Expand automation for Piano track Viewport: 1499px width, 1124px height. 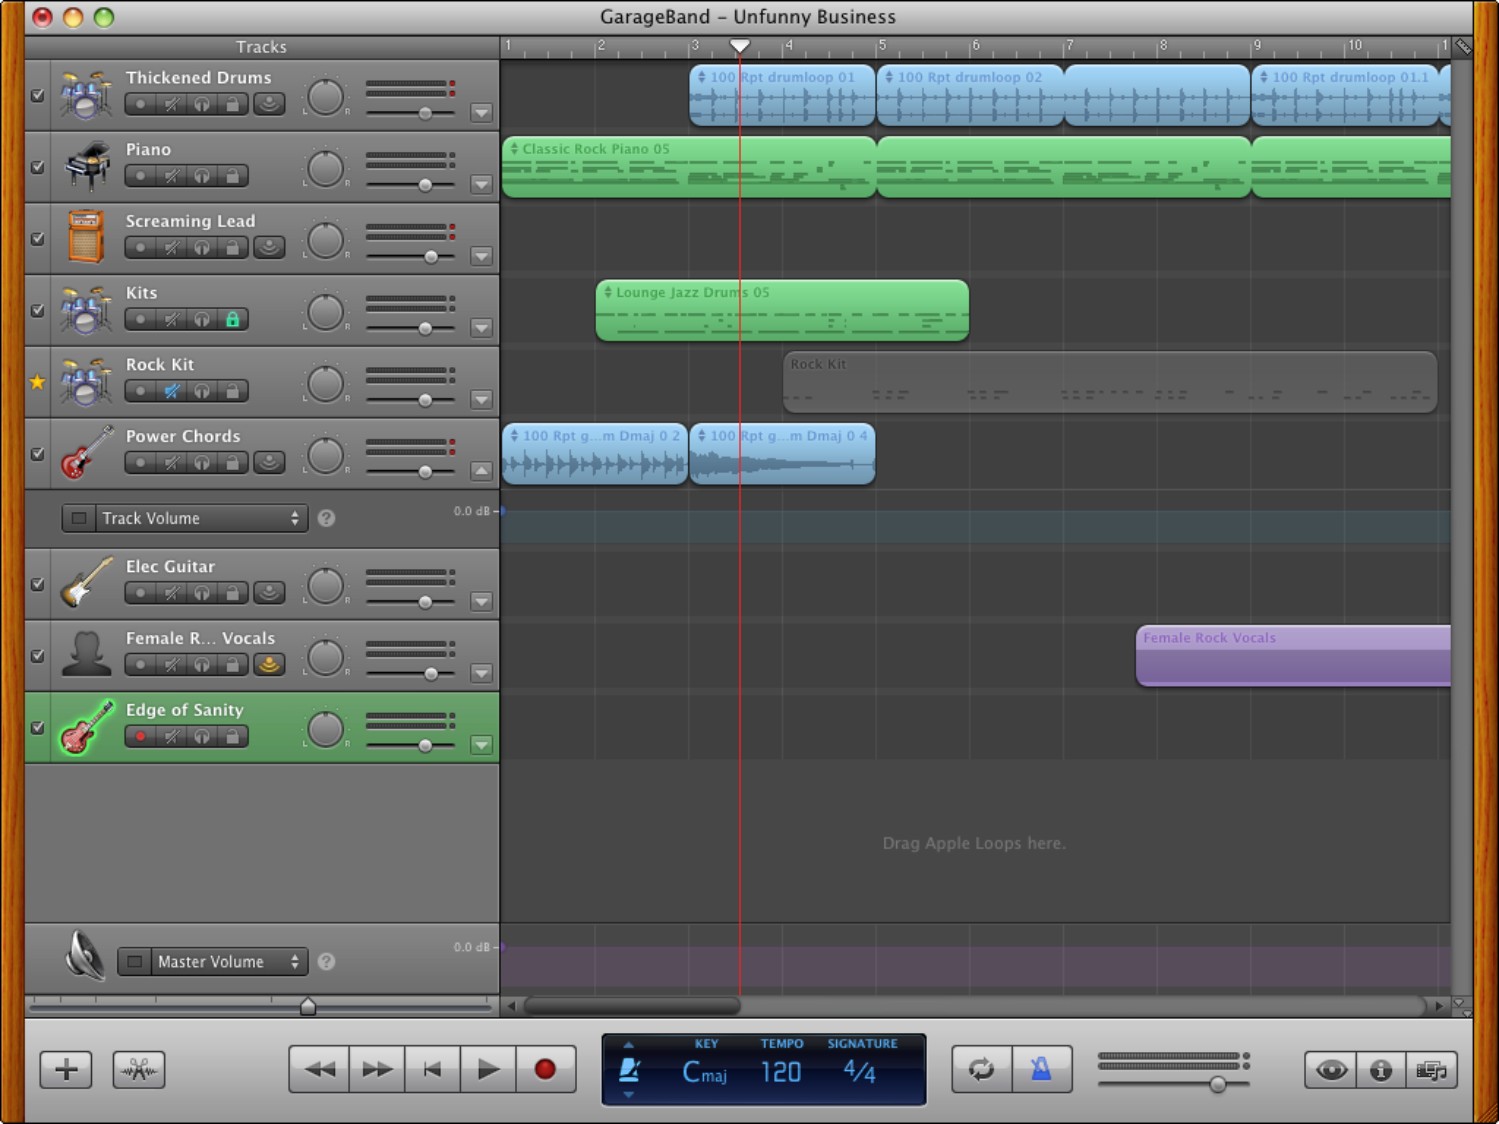481,185
